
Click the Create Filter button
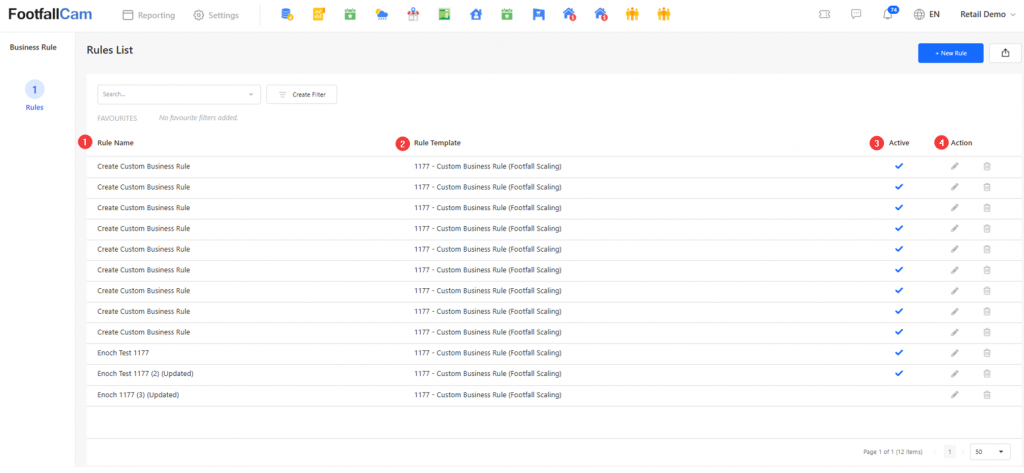(x=302, y=94)
